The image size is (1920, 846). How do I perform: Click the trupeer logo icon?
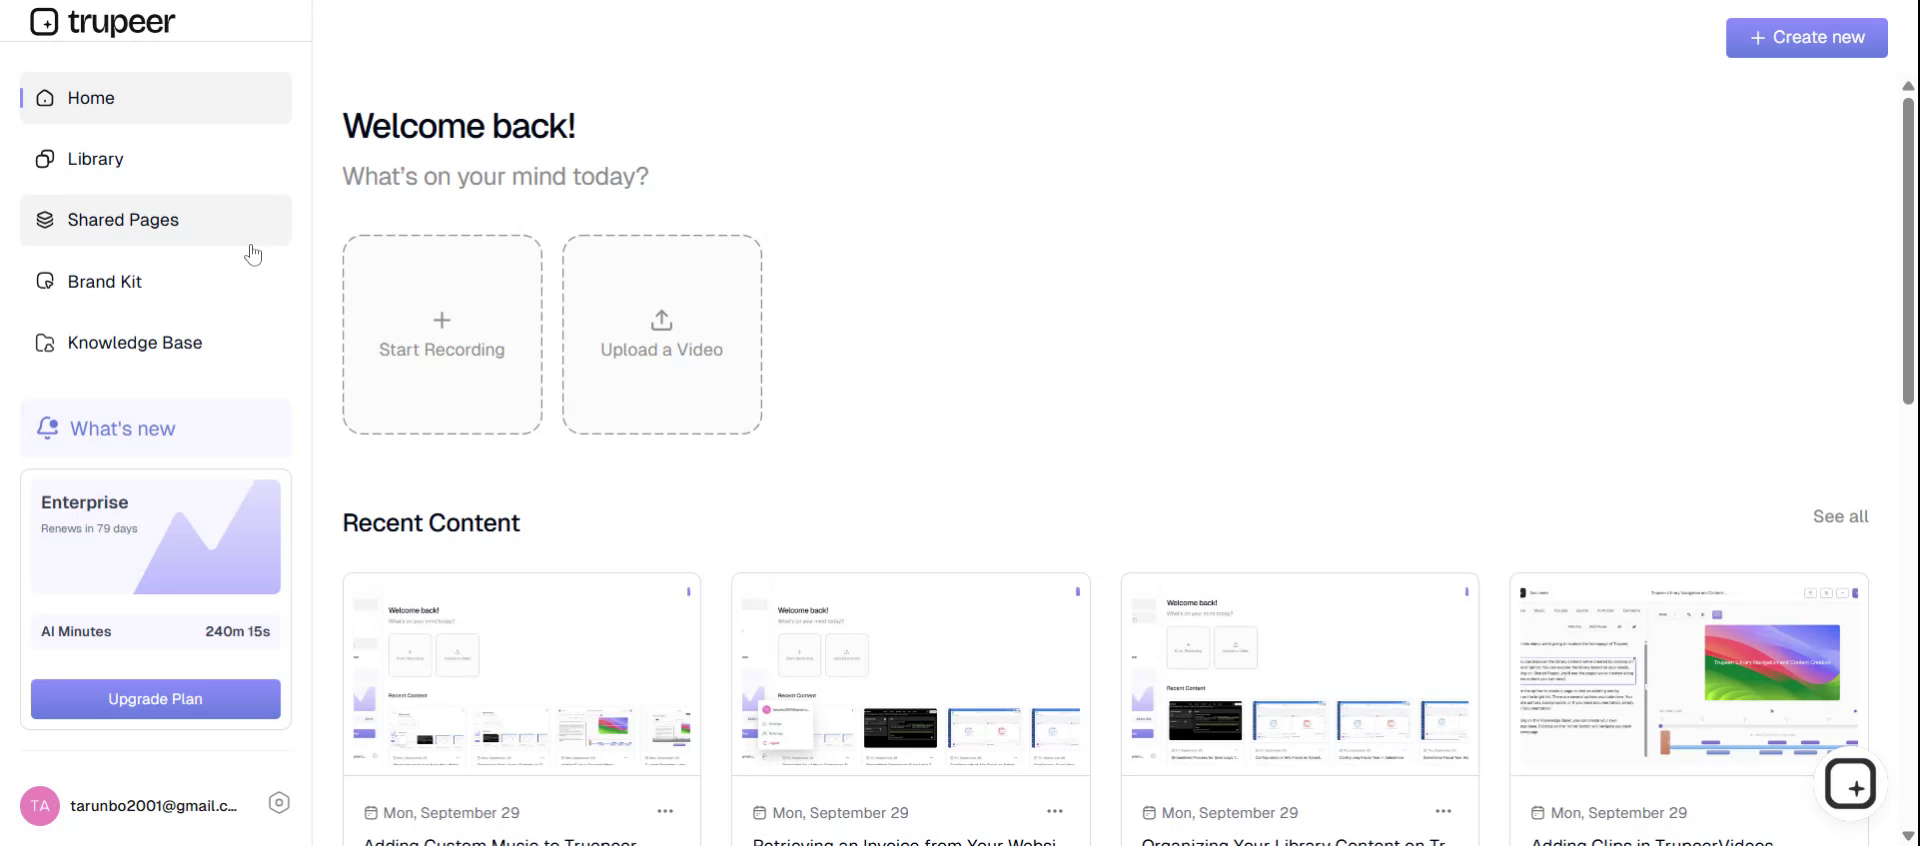coord(44,21)
